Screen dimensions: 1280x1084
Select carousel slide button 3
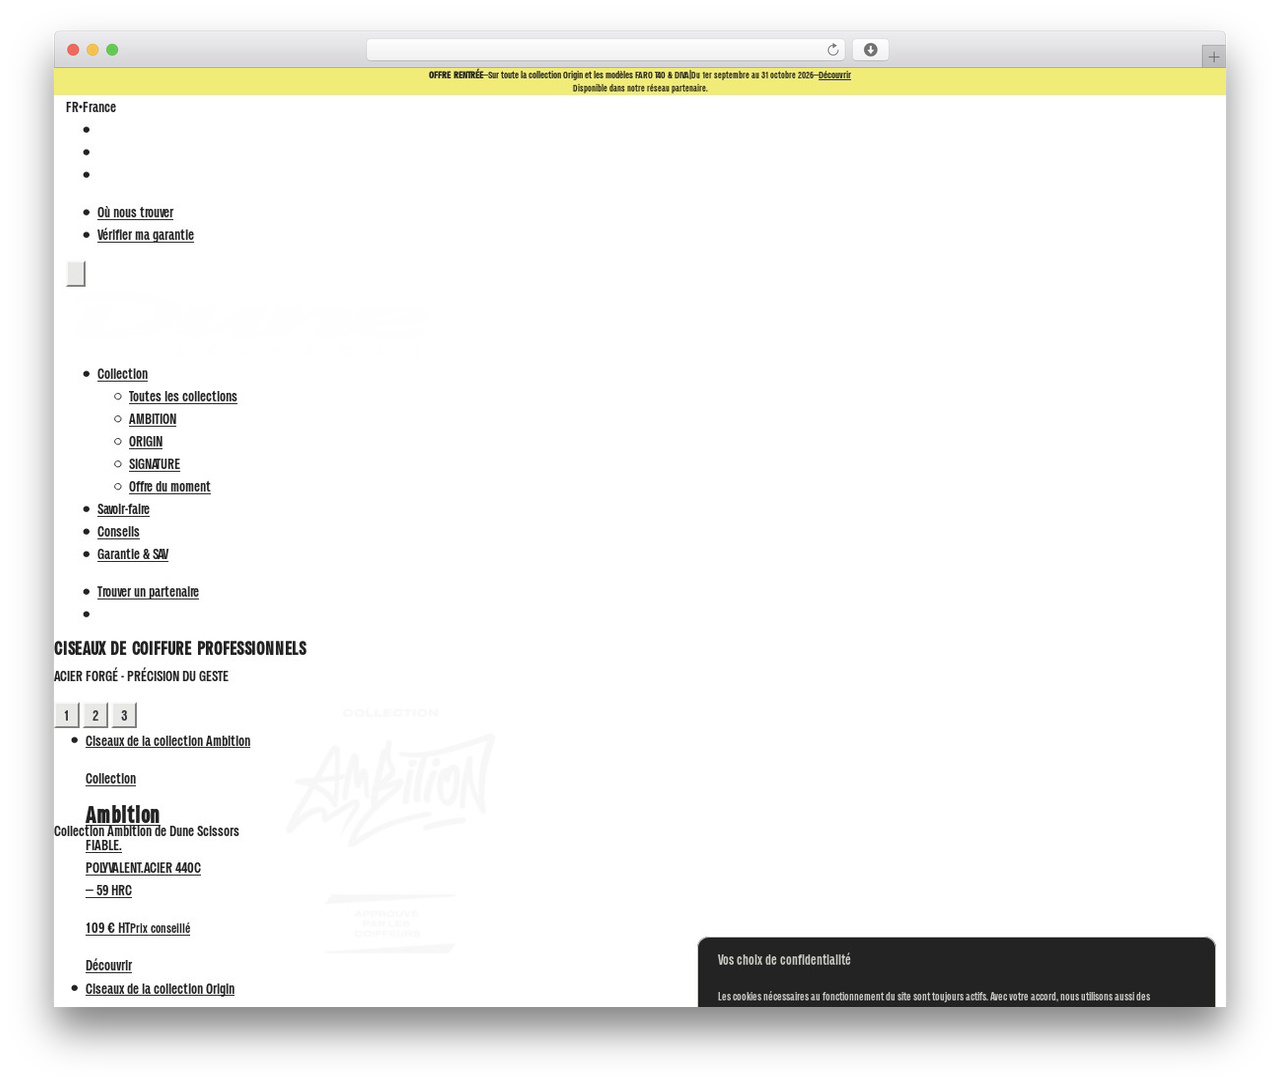pyautogui.click(x=124, y=715)
